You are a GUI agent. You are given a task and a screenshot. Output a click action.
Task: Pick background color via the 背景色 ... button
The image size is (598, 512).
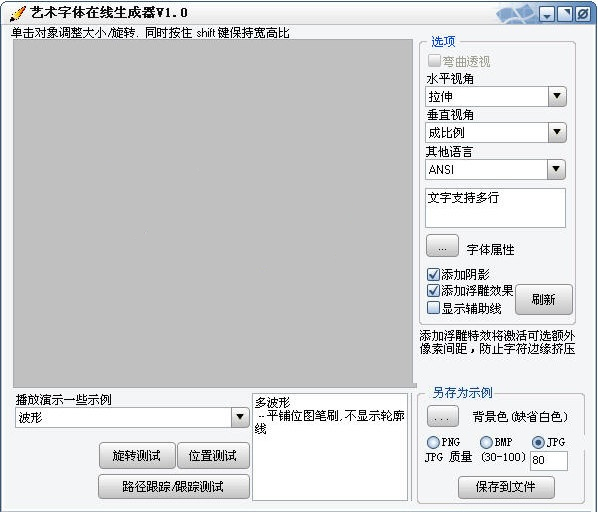442,416
